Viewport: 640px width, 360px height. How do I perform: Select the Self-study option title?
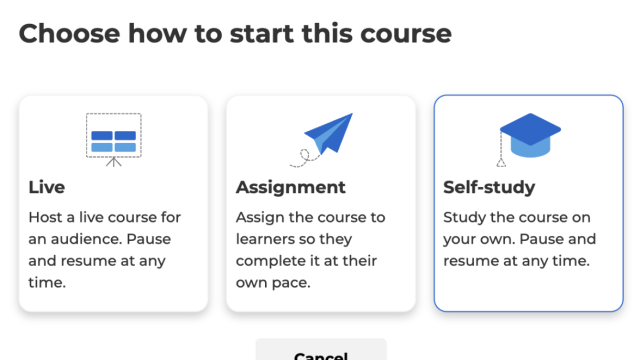coord(489,187)
